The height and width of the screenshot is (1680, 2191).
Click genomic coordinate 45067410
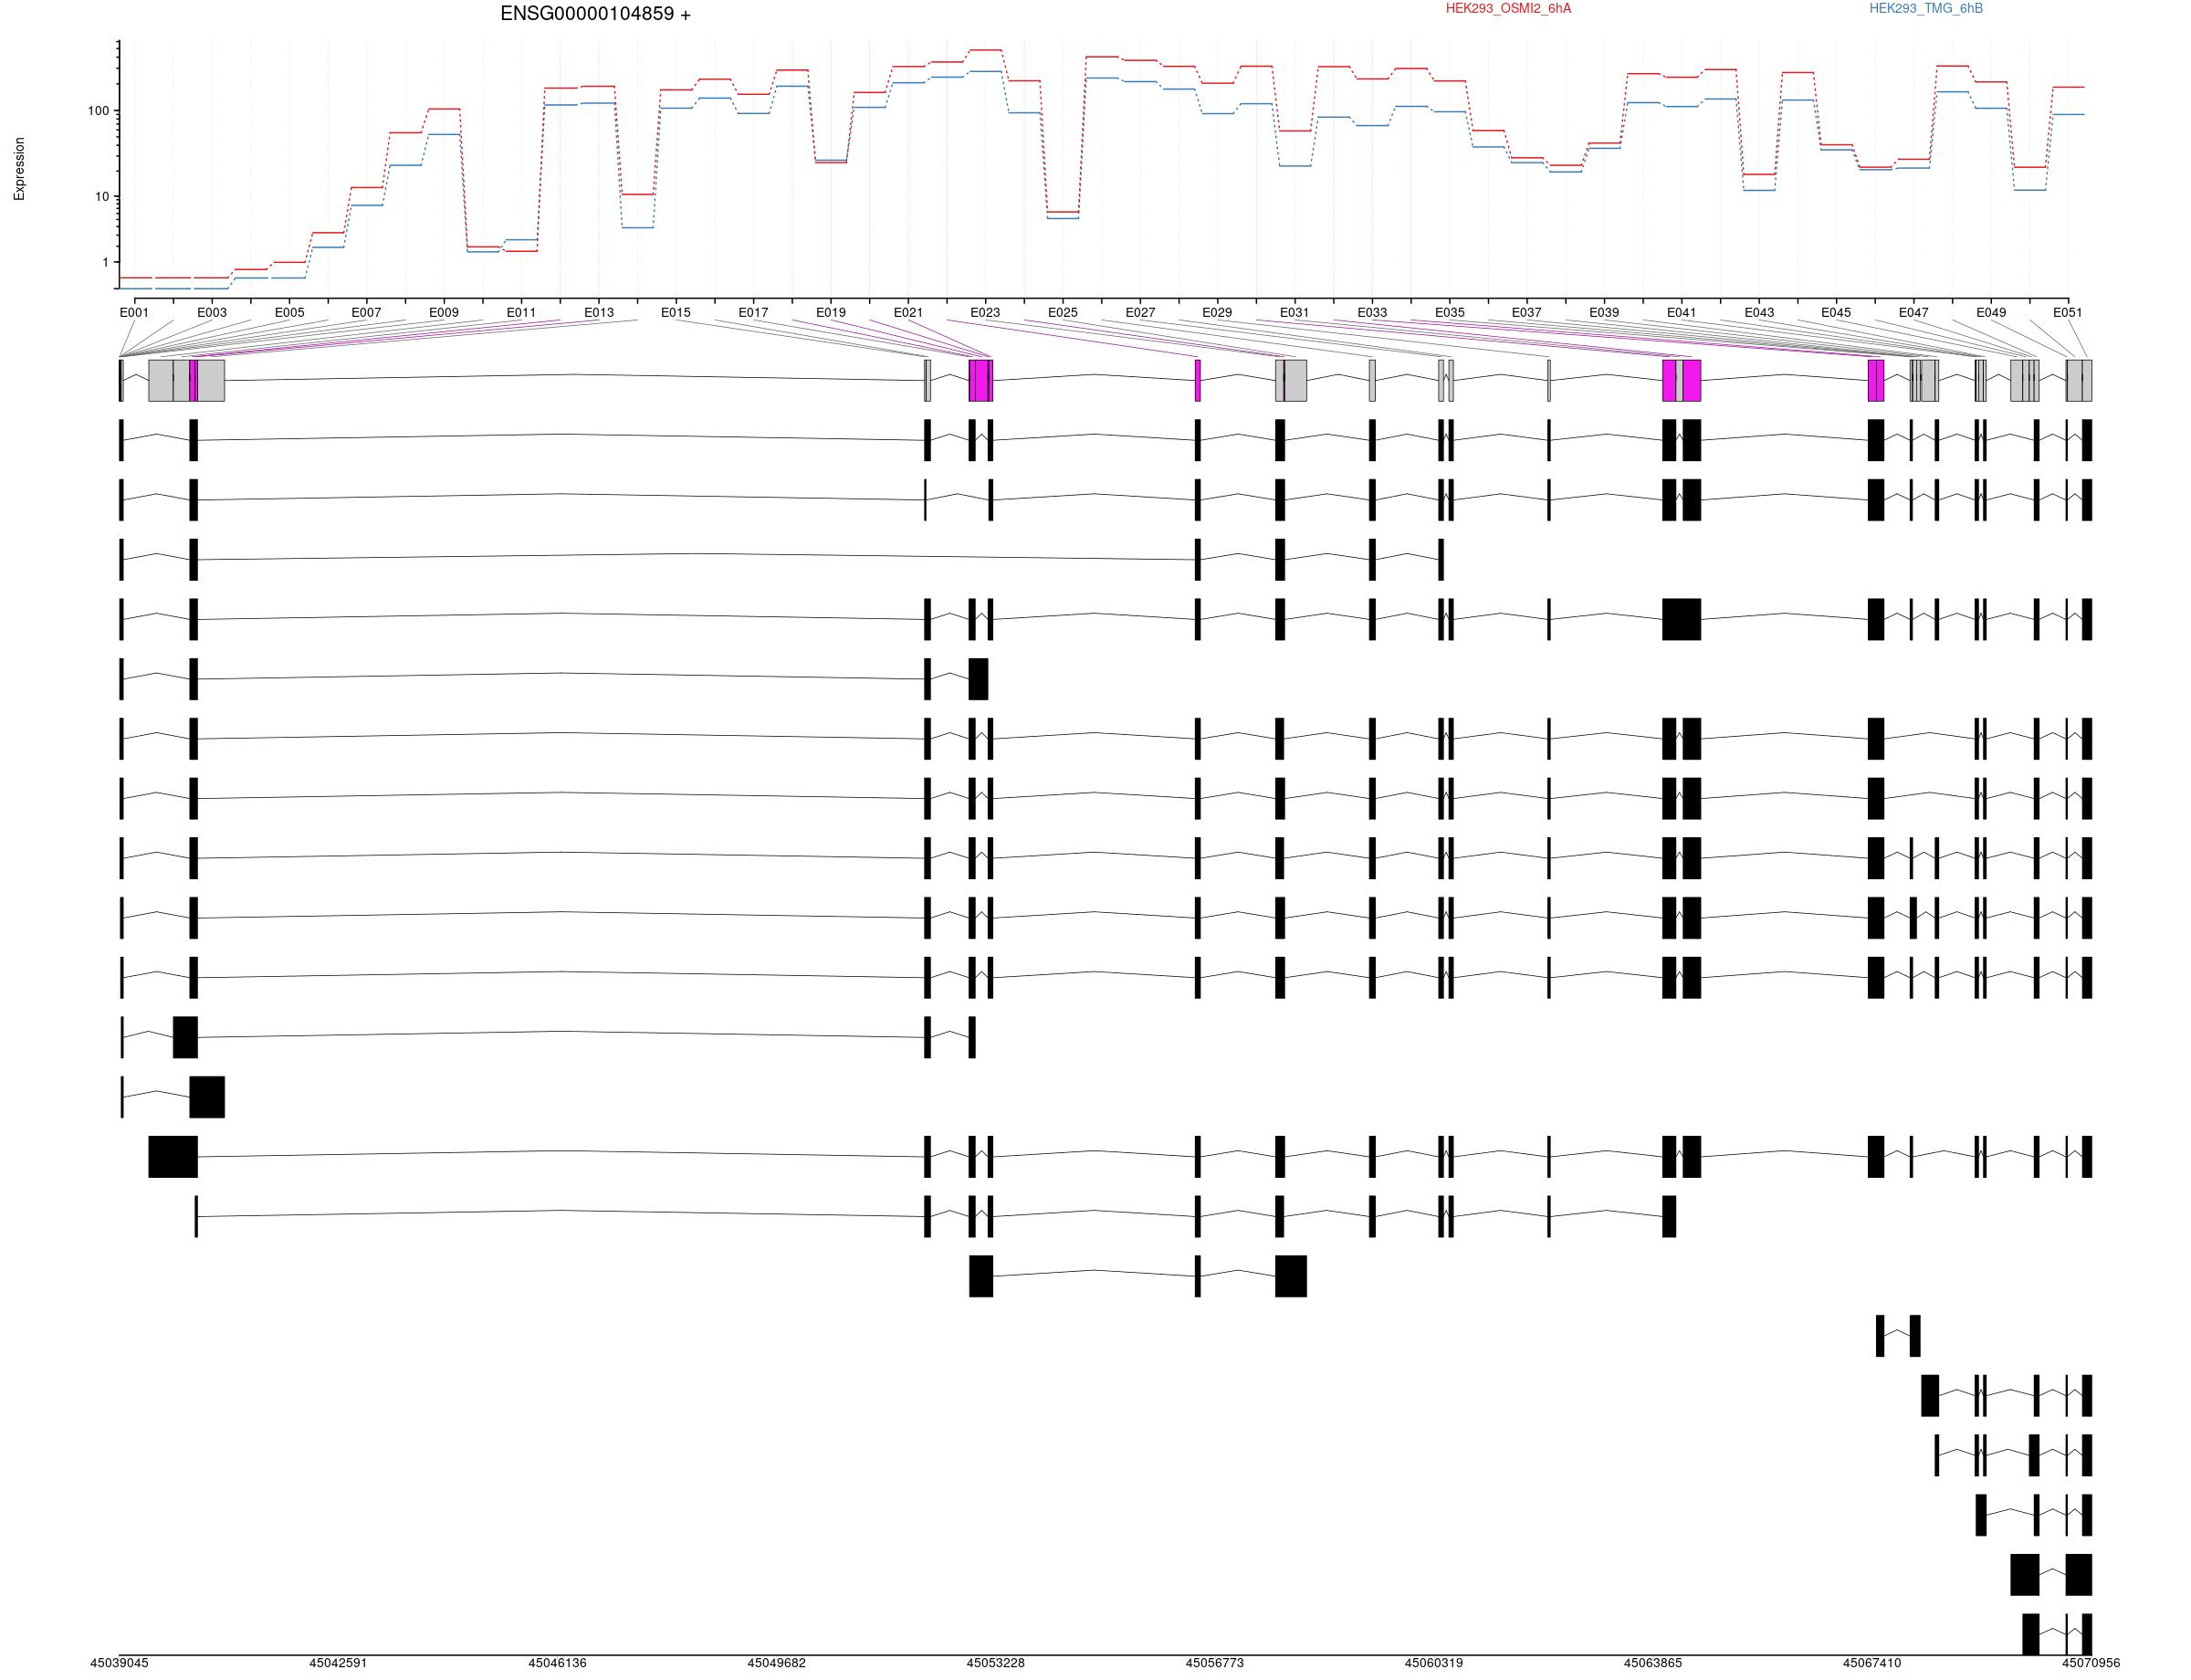(1872, 1663)
